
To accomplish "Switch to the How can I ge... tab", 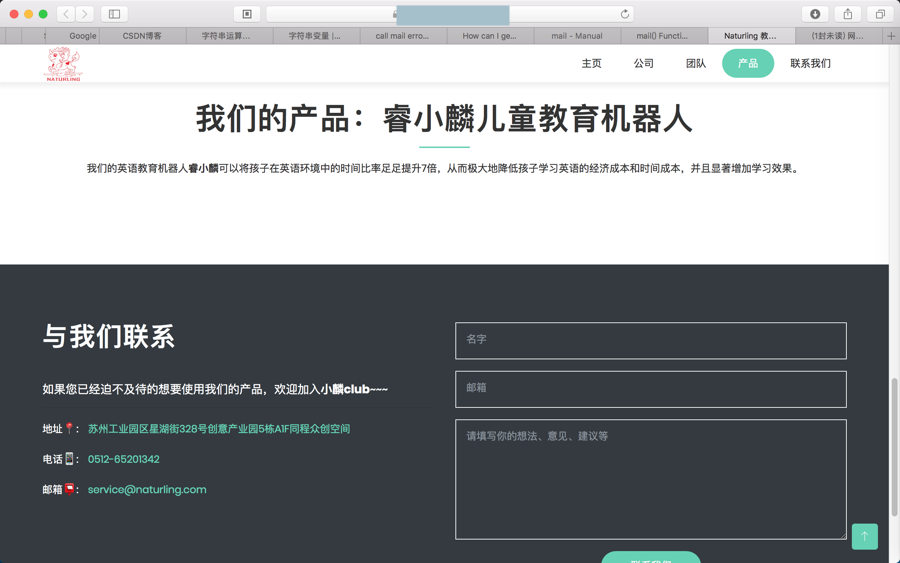I will click(x=490, y=36).
